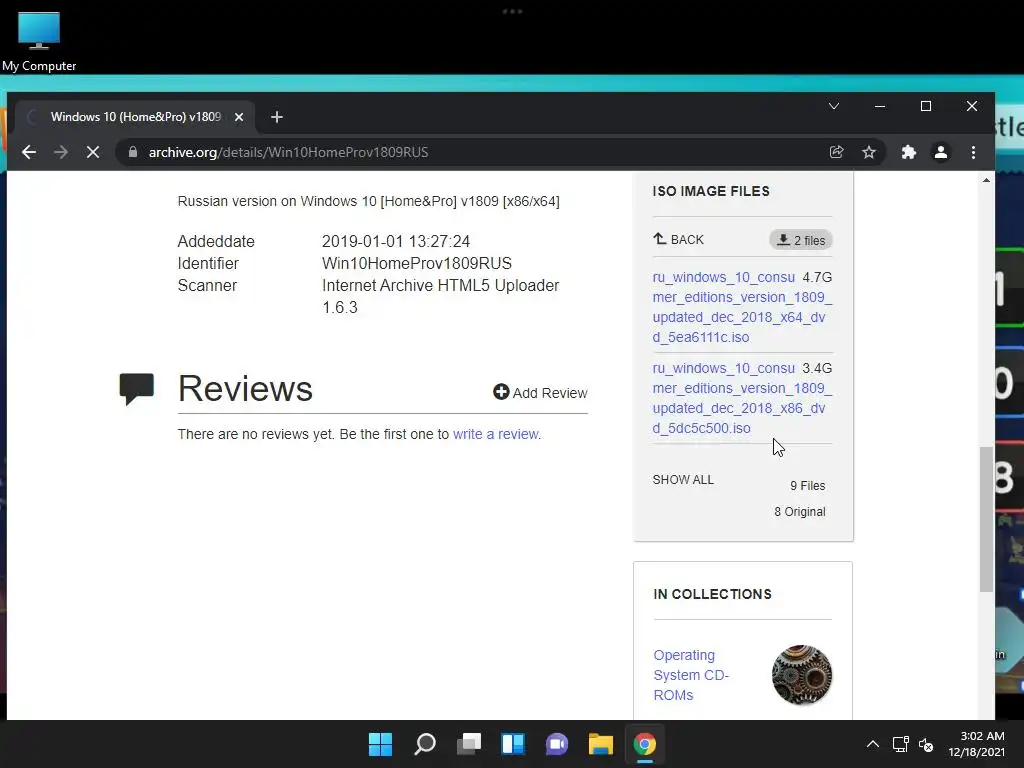
Task: Click the muted volume tray icon
Action: pyautogui.click(x=926, y=744)
